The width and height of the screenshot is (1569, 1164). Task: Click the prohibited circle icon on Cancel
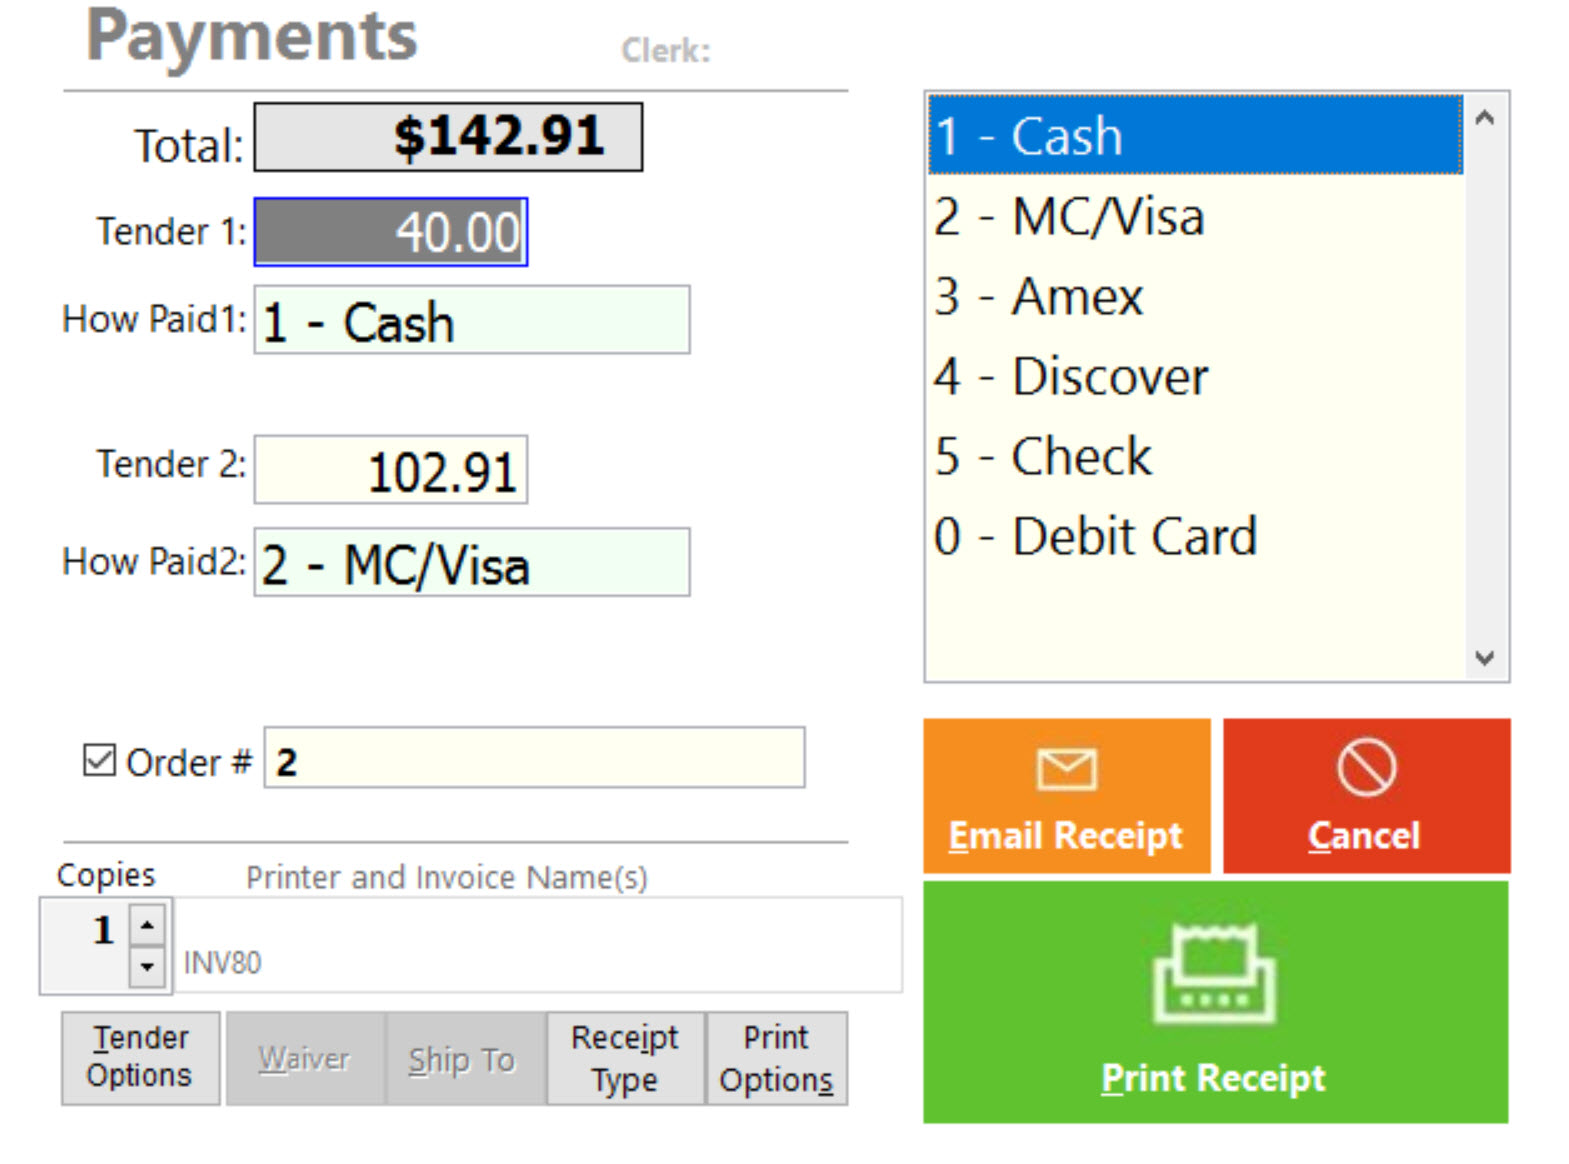1366,768
